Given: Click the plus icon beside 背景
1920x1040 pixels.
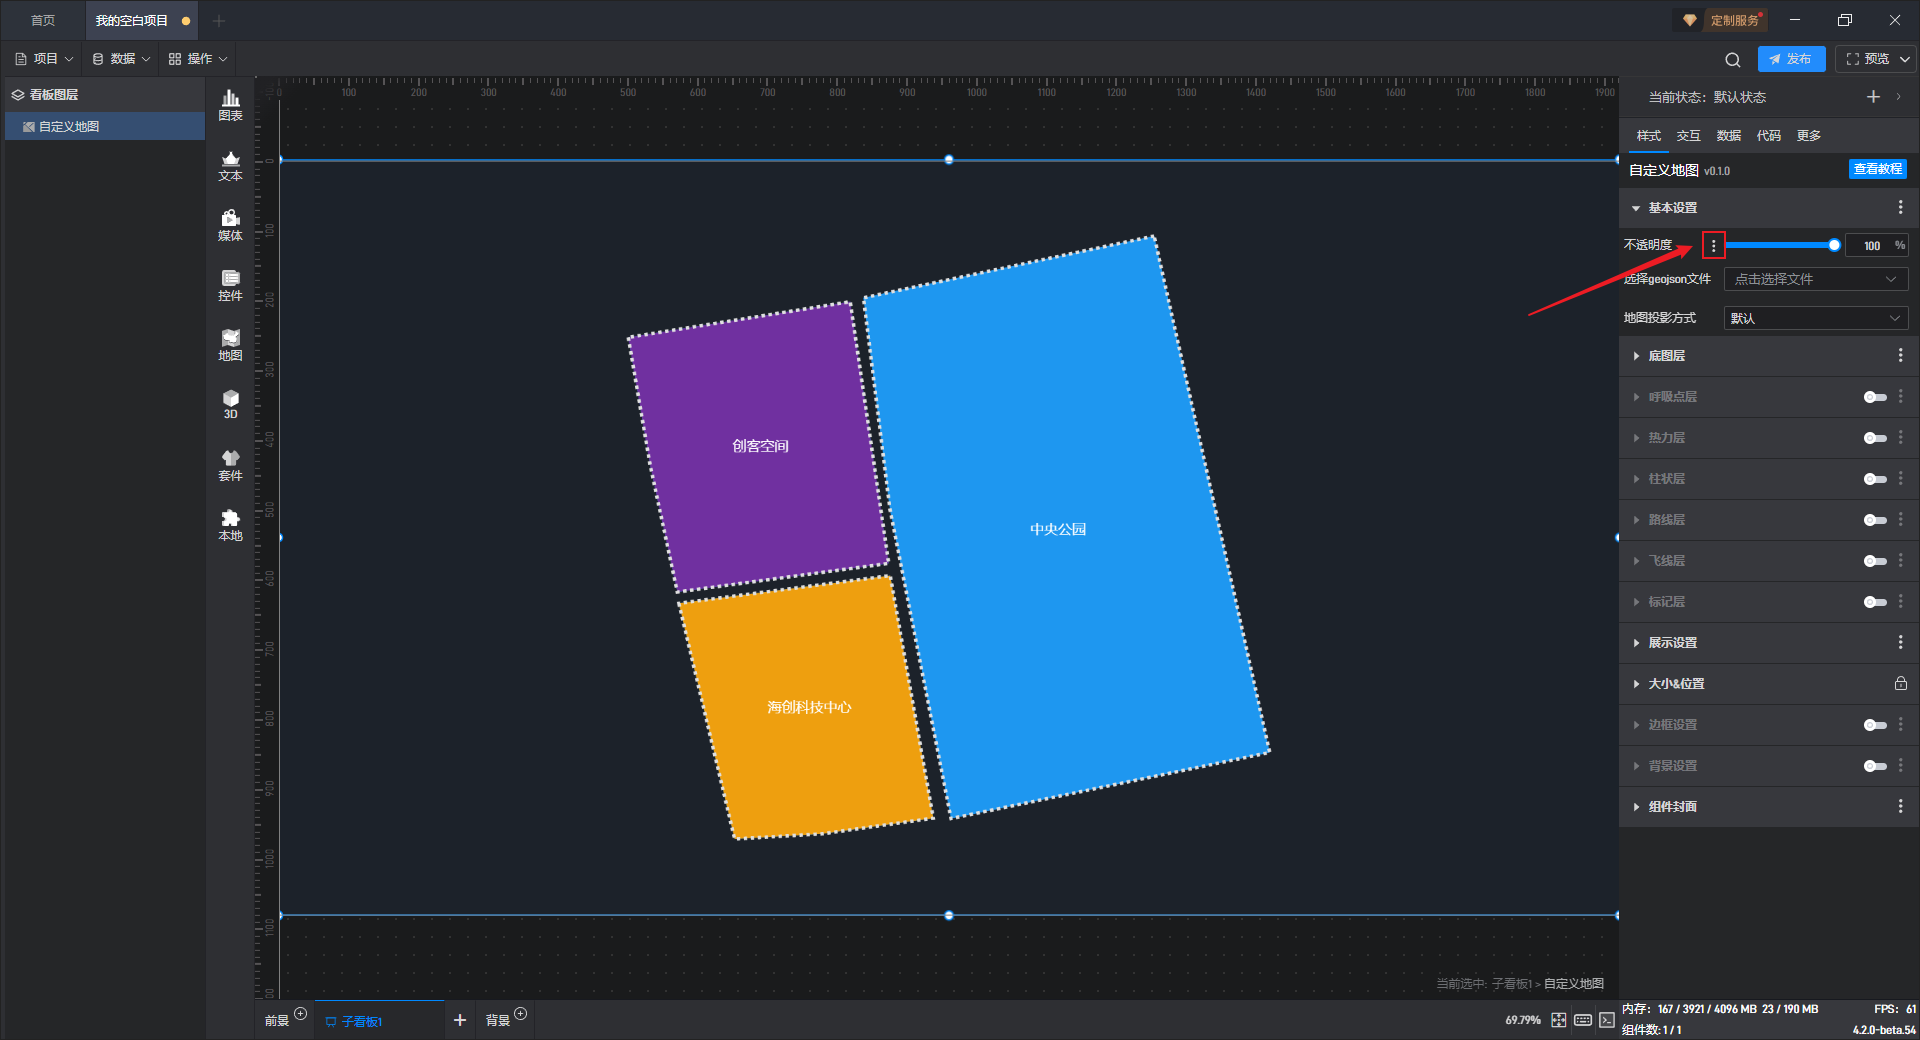Looking at the screenshot, I should pos(520,1014).
